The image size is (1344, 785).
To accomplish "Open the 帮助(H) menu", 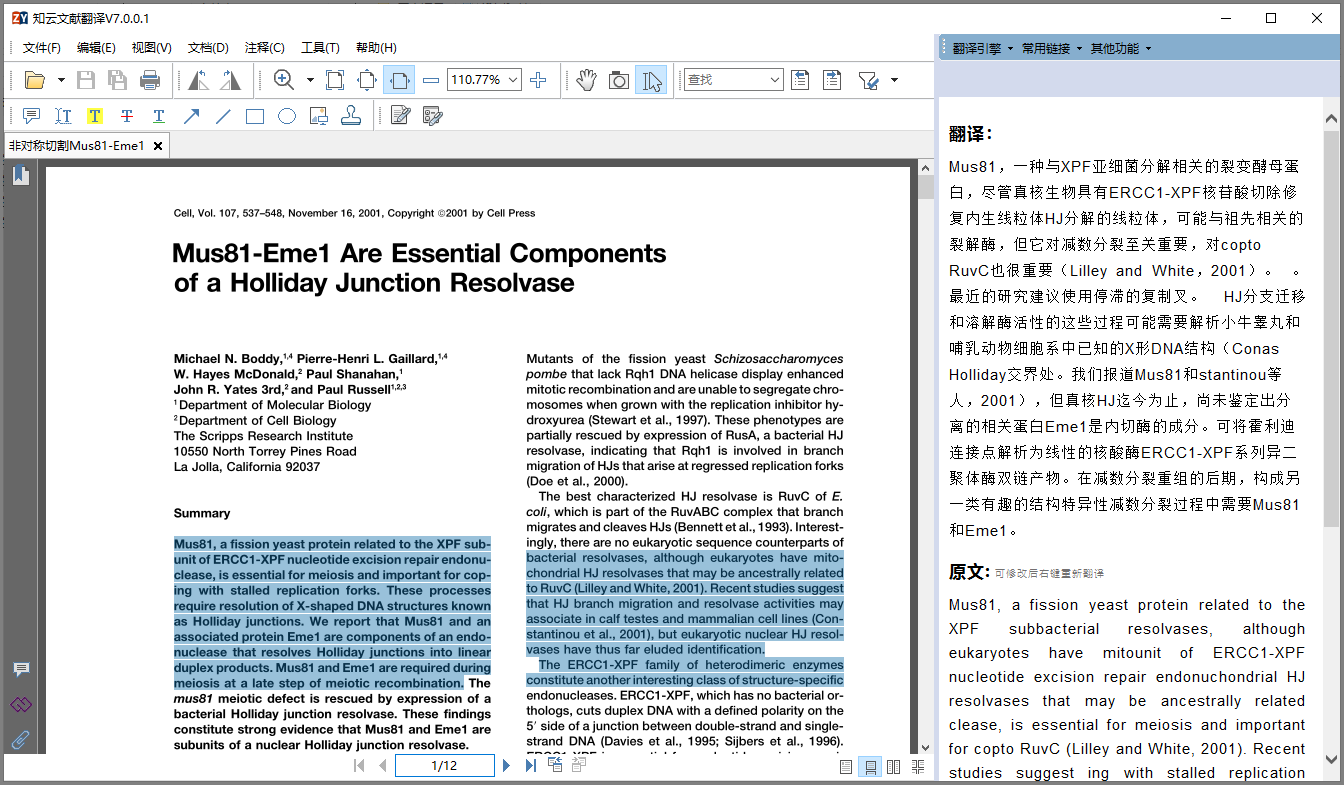I will point(376,48).
